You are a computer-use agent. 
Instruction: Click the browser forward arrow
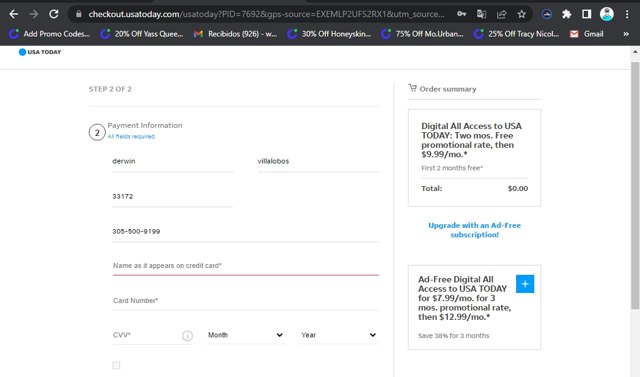coord(33,14)
